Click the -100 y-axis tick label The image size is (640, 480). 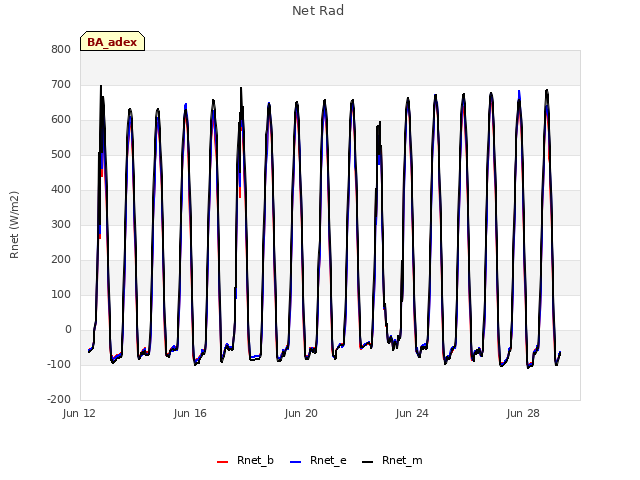coord(59,364)
